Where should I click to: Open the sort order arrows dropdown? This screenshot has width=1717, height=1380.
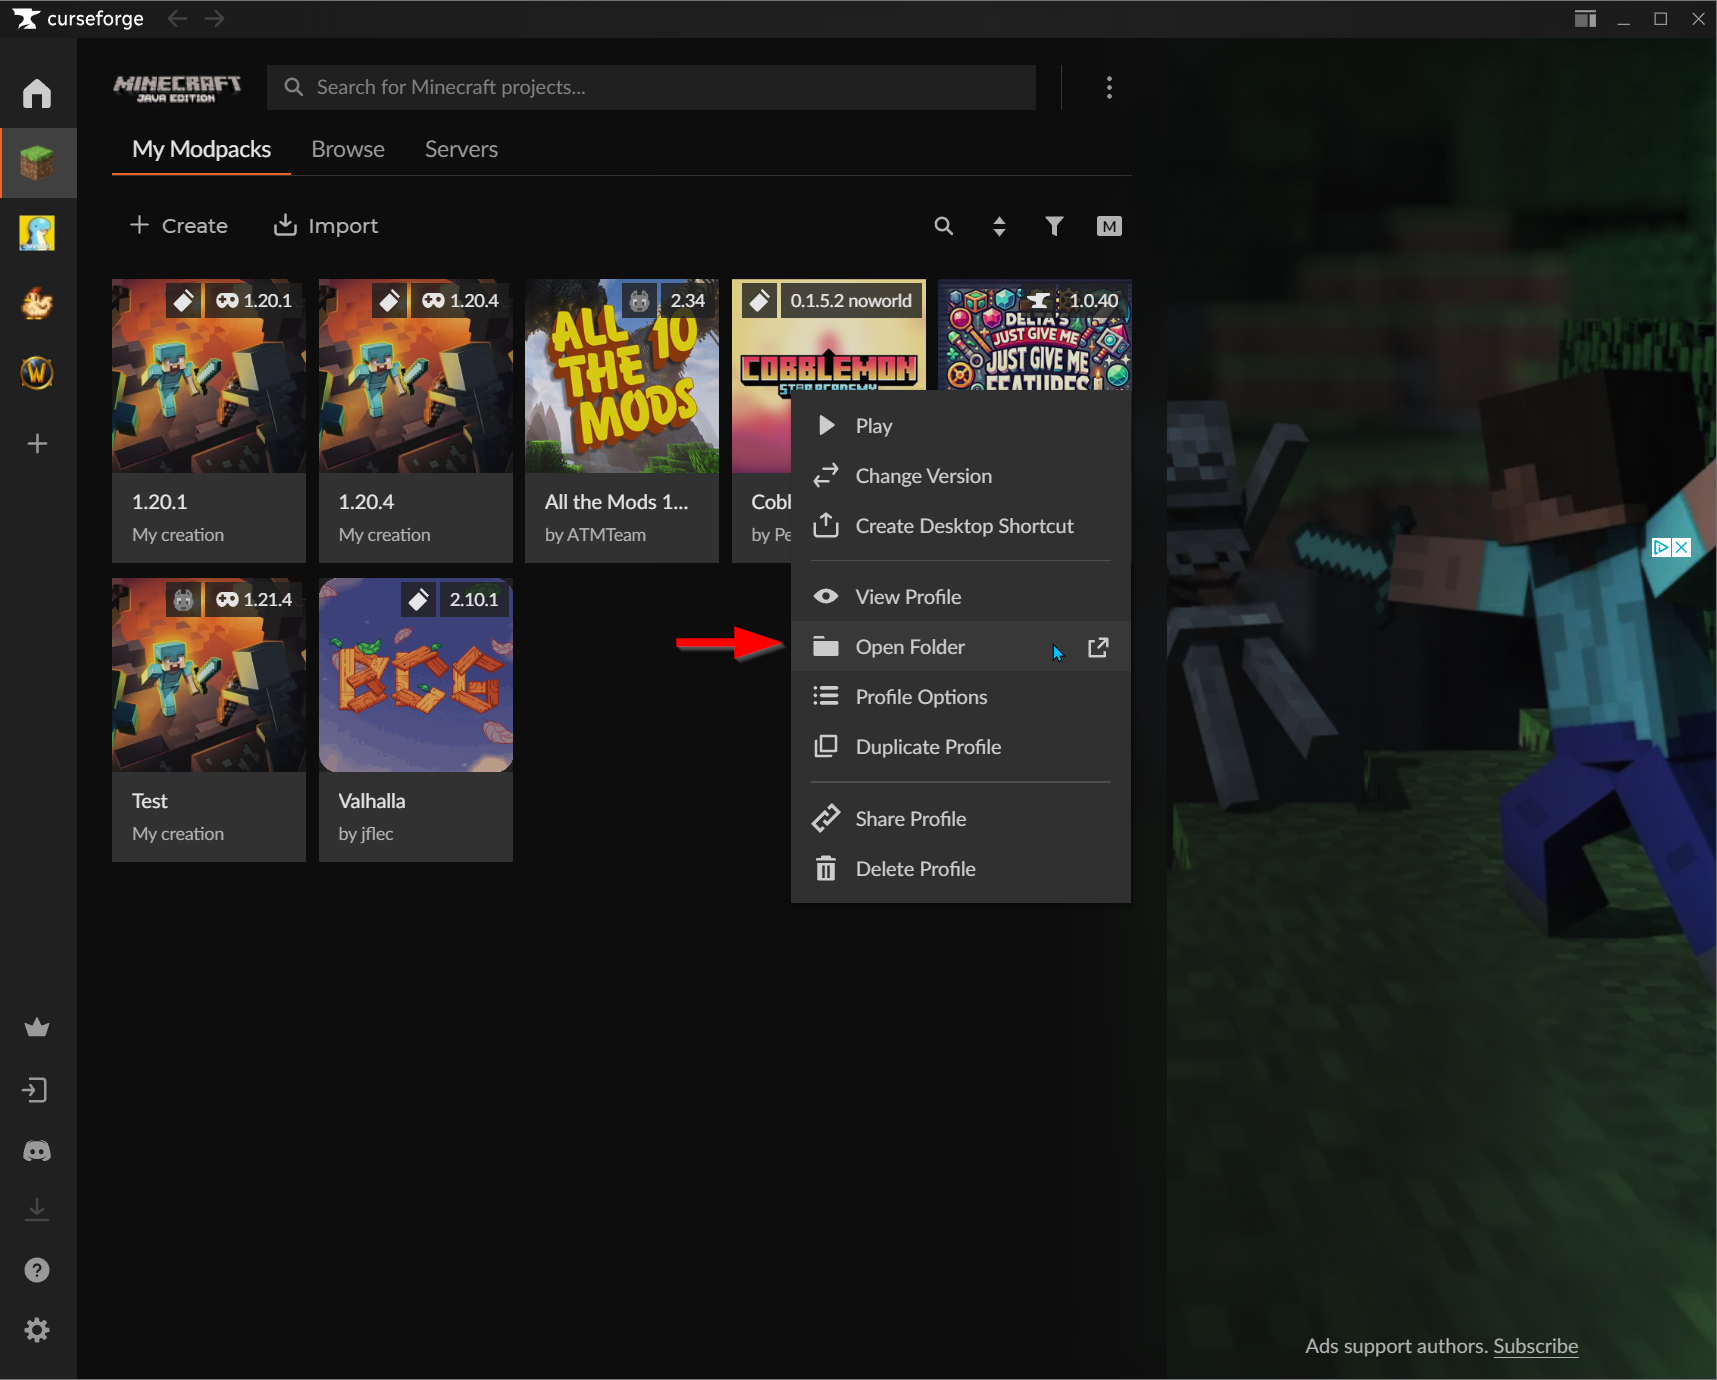[x=999, y=226]
